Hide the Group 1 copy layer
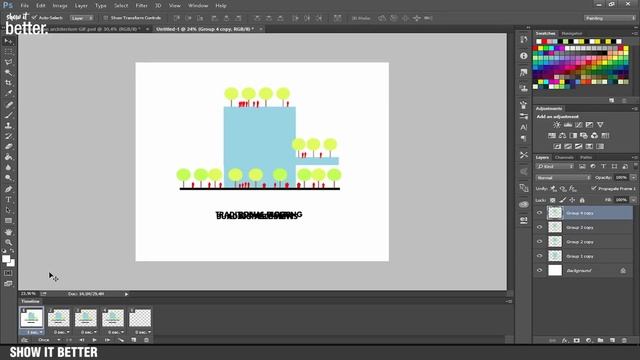The width and height of the screenshot is (640, 360). [540, 256]
